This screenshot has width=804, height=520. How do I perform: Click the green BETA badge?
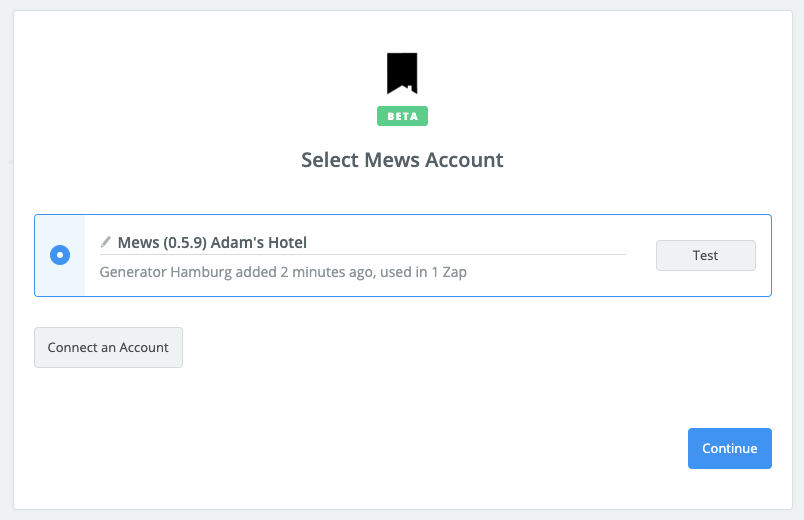coord(403,116)
